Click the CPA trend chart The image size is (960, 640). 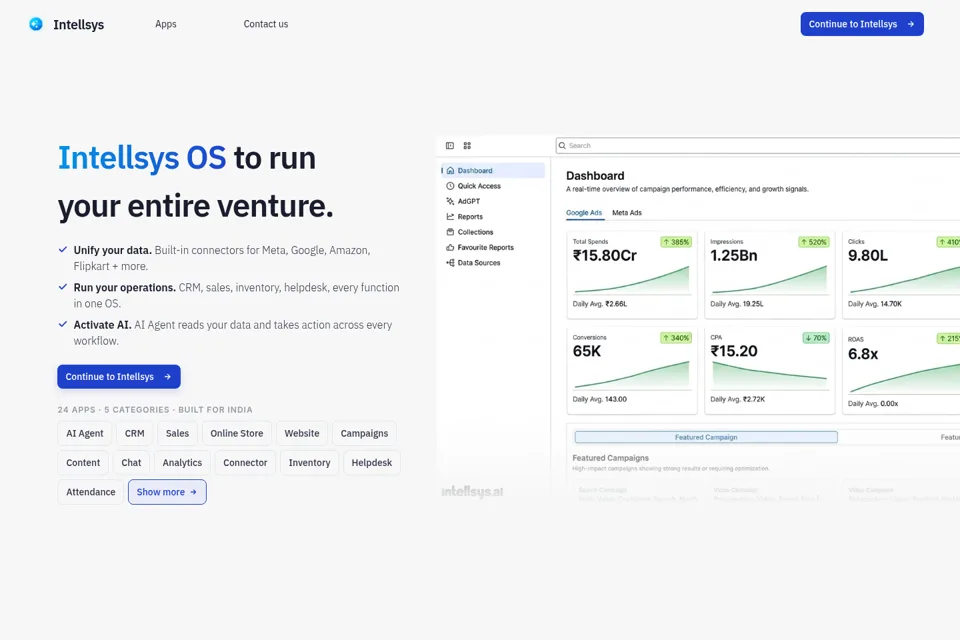[x=770, y=375]
